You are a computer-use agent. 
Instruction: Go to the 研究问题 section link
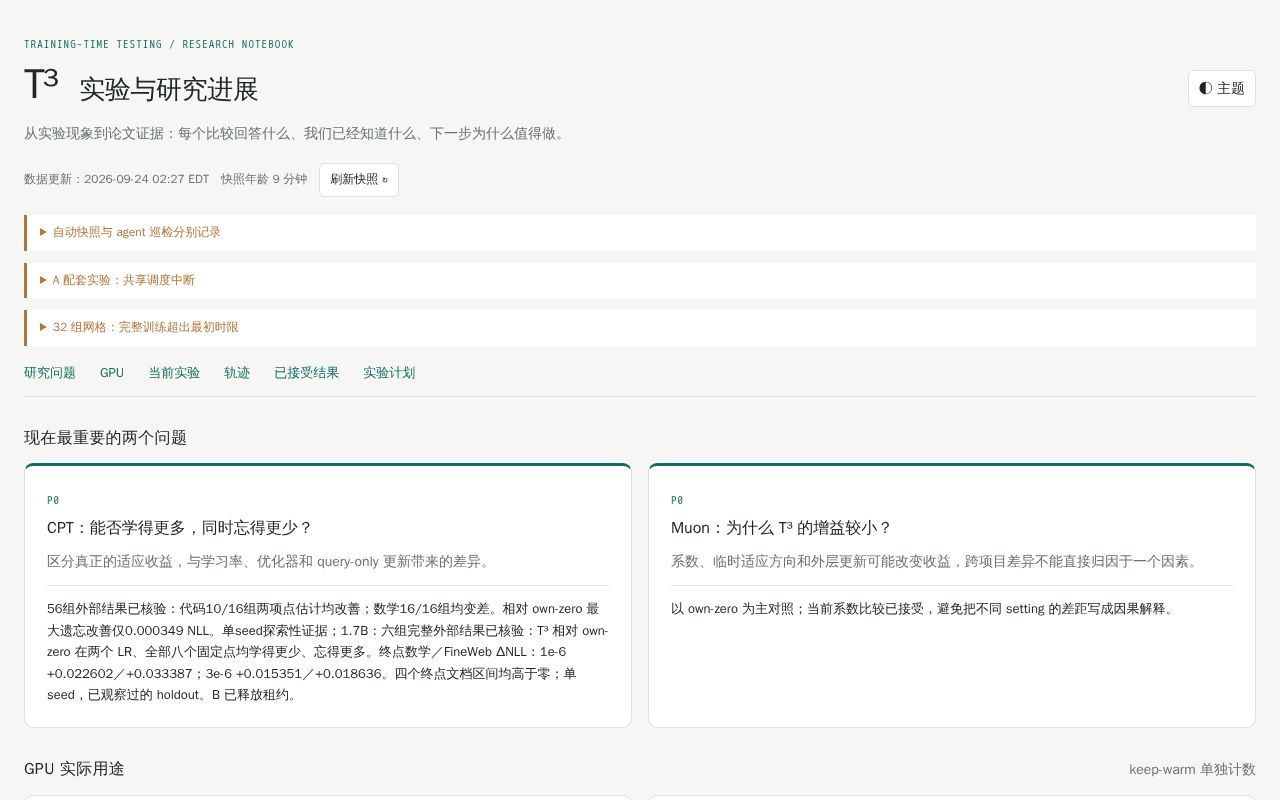[50, 373]
